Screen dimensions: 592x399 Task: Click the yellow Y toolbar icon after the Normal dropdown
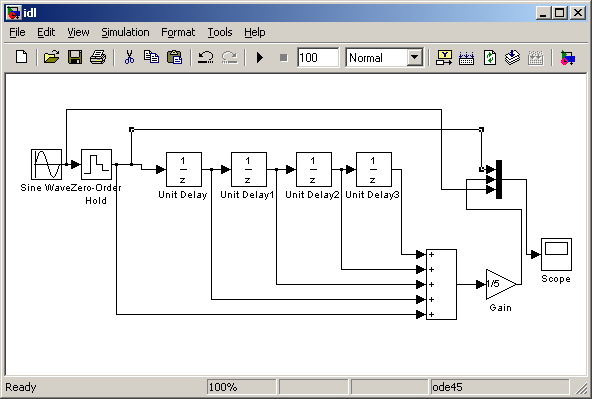[x=444, y=58]
